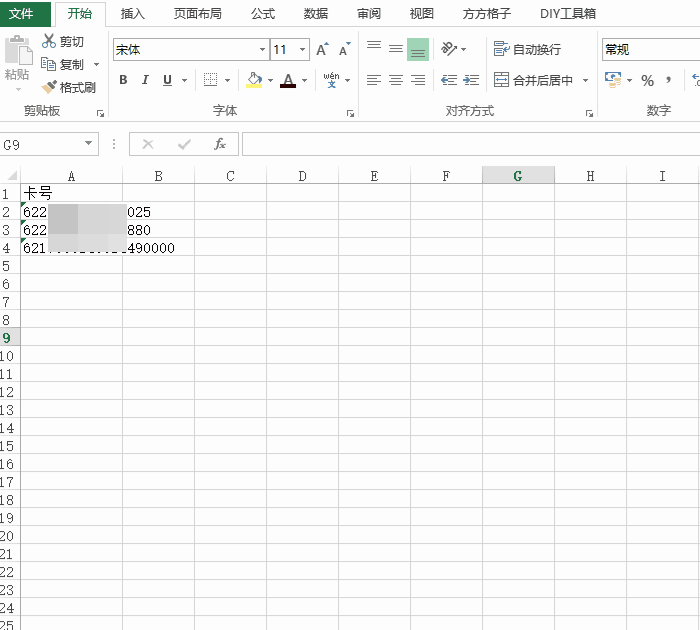Open the Merge and Center dropdown arrow

click(x=585, y=80)
